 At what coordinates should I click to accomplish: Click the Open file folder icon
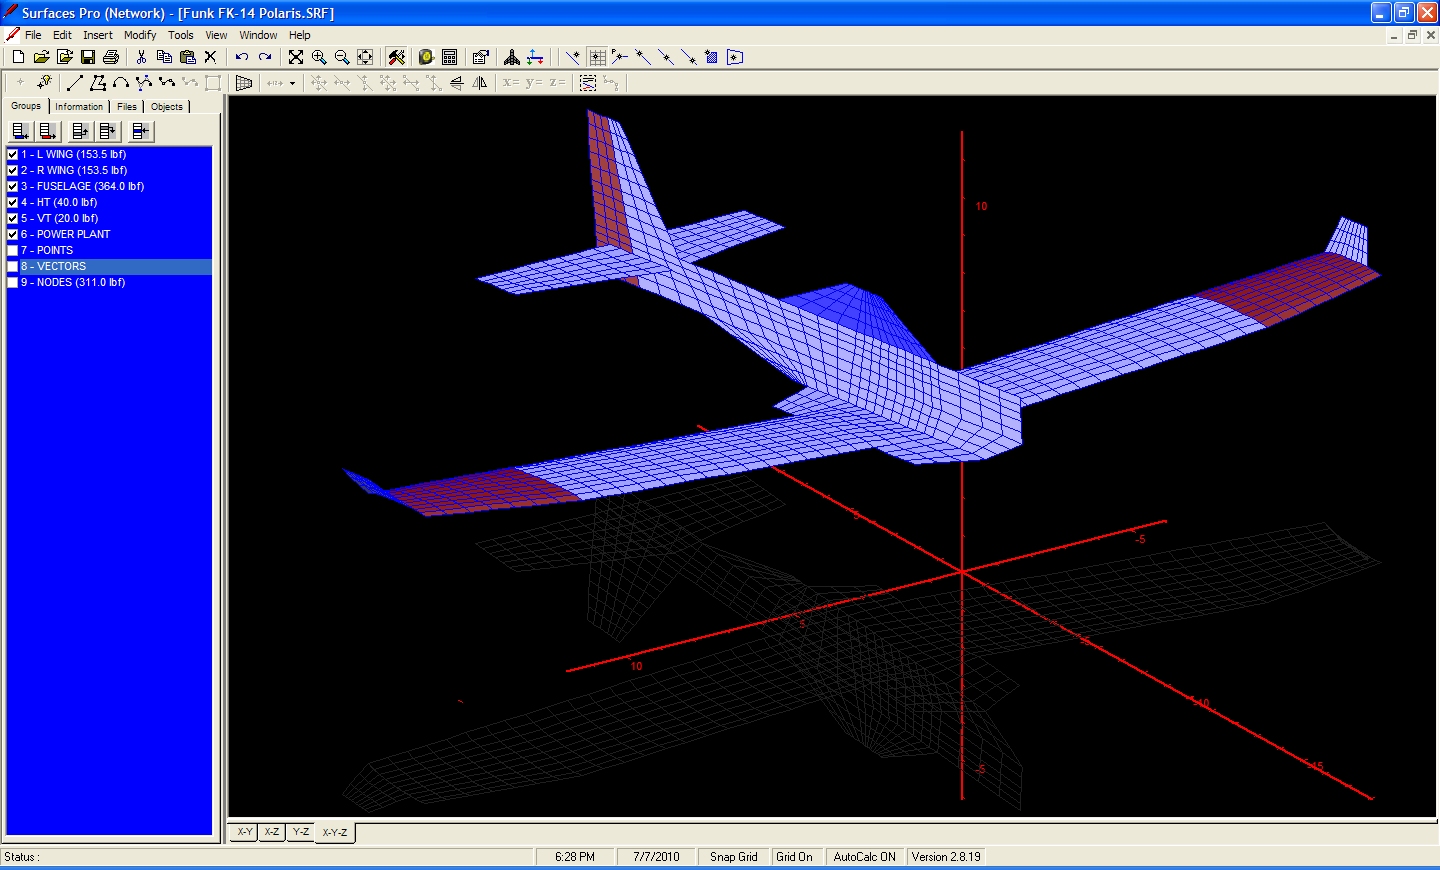41,57
